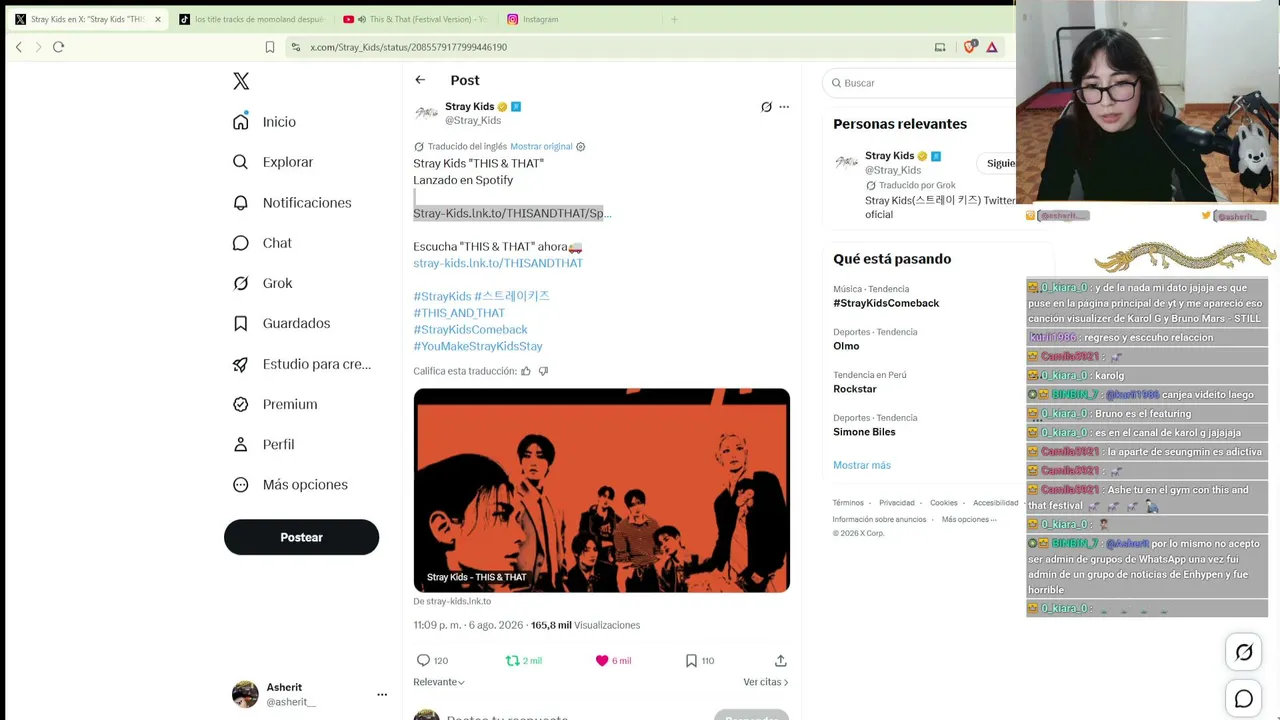Click the browser back arrow
1280x720 pixels.
tap(19, 47)
